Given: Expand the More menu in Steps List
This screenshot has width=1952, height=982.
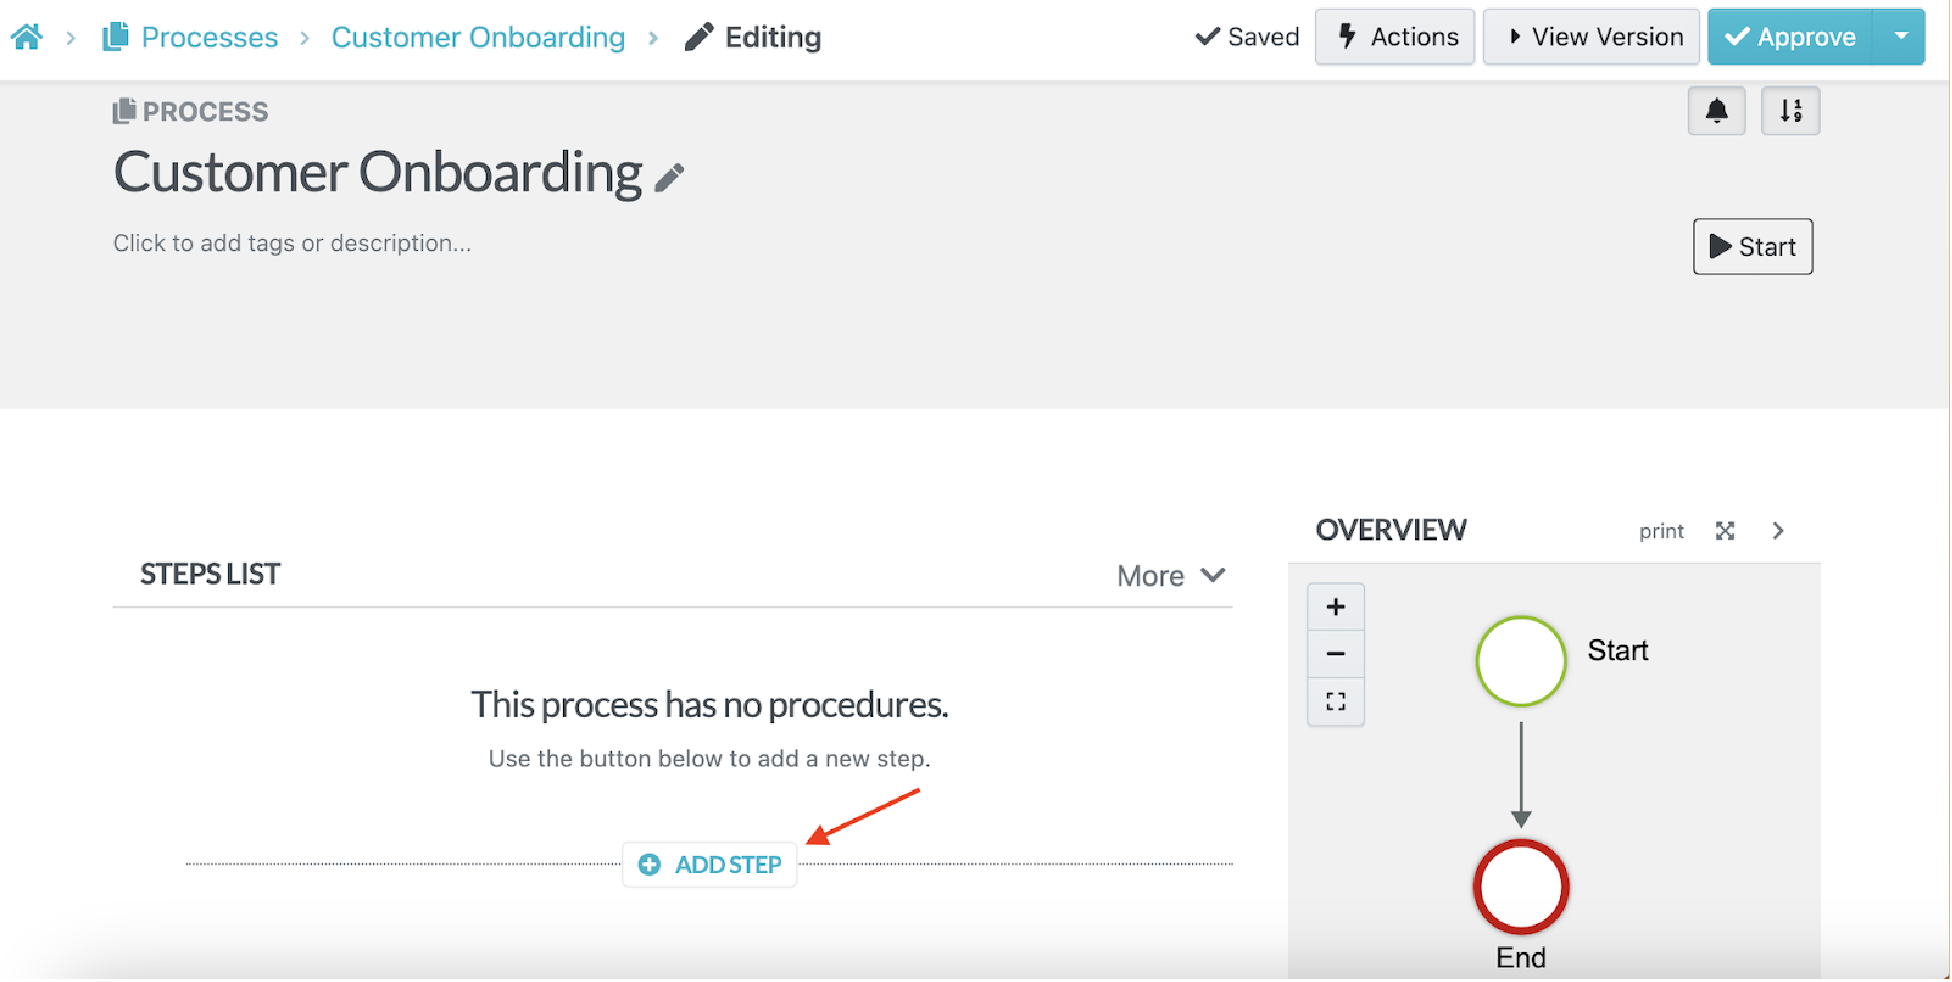Looking at the screenshot, I should pos(1170,576).
